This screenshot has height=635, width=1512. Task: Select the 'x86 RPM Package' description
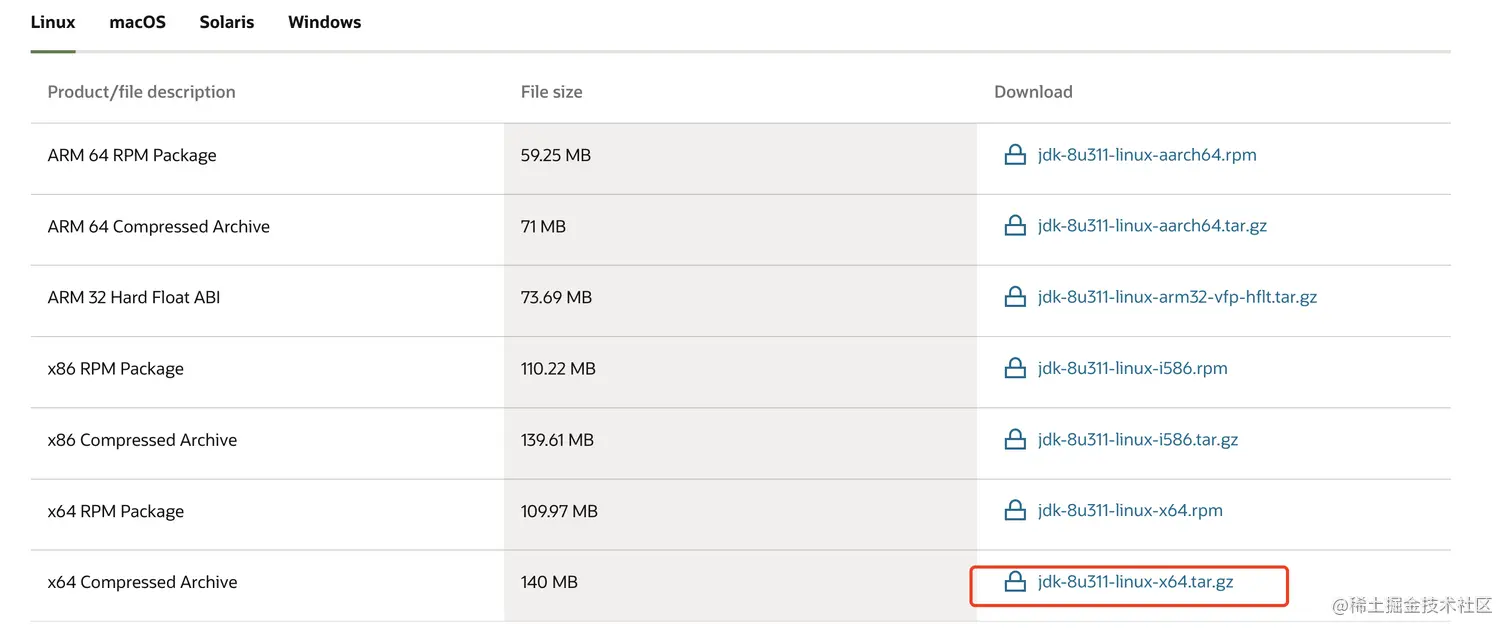coord(116,368)
